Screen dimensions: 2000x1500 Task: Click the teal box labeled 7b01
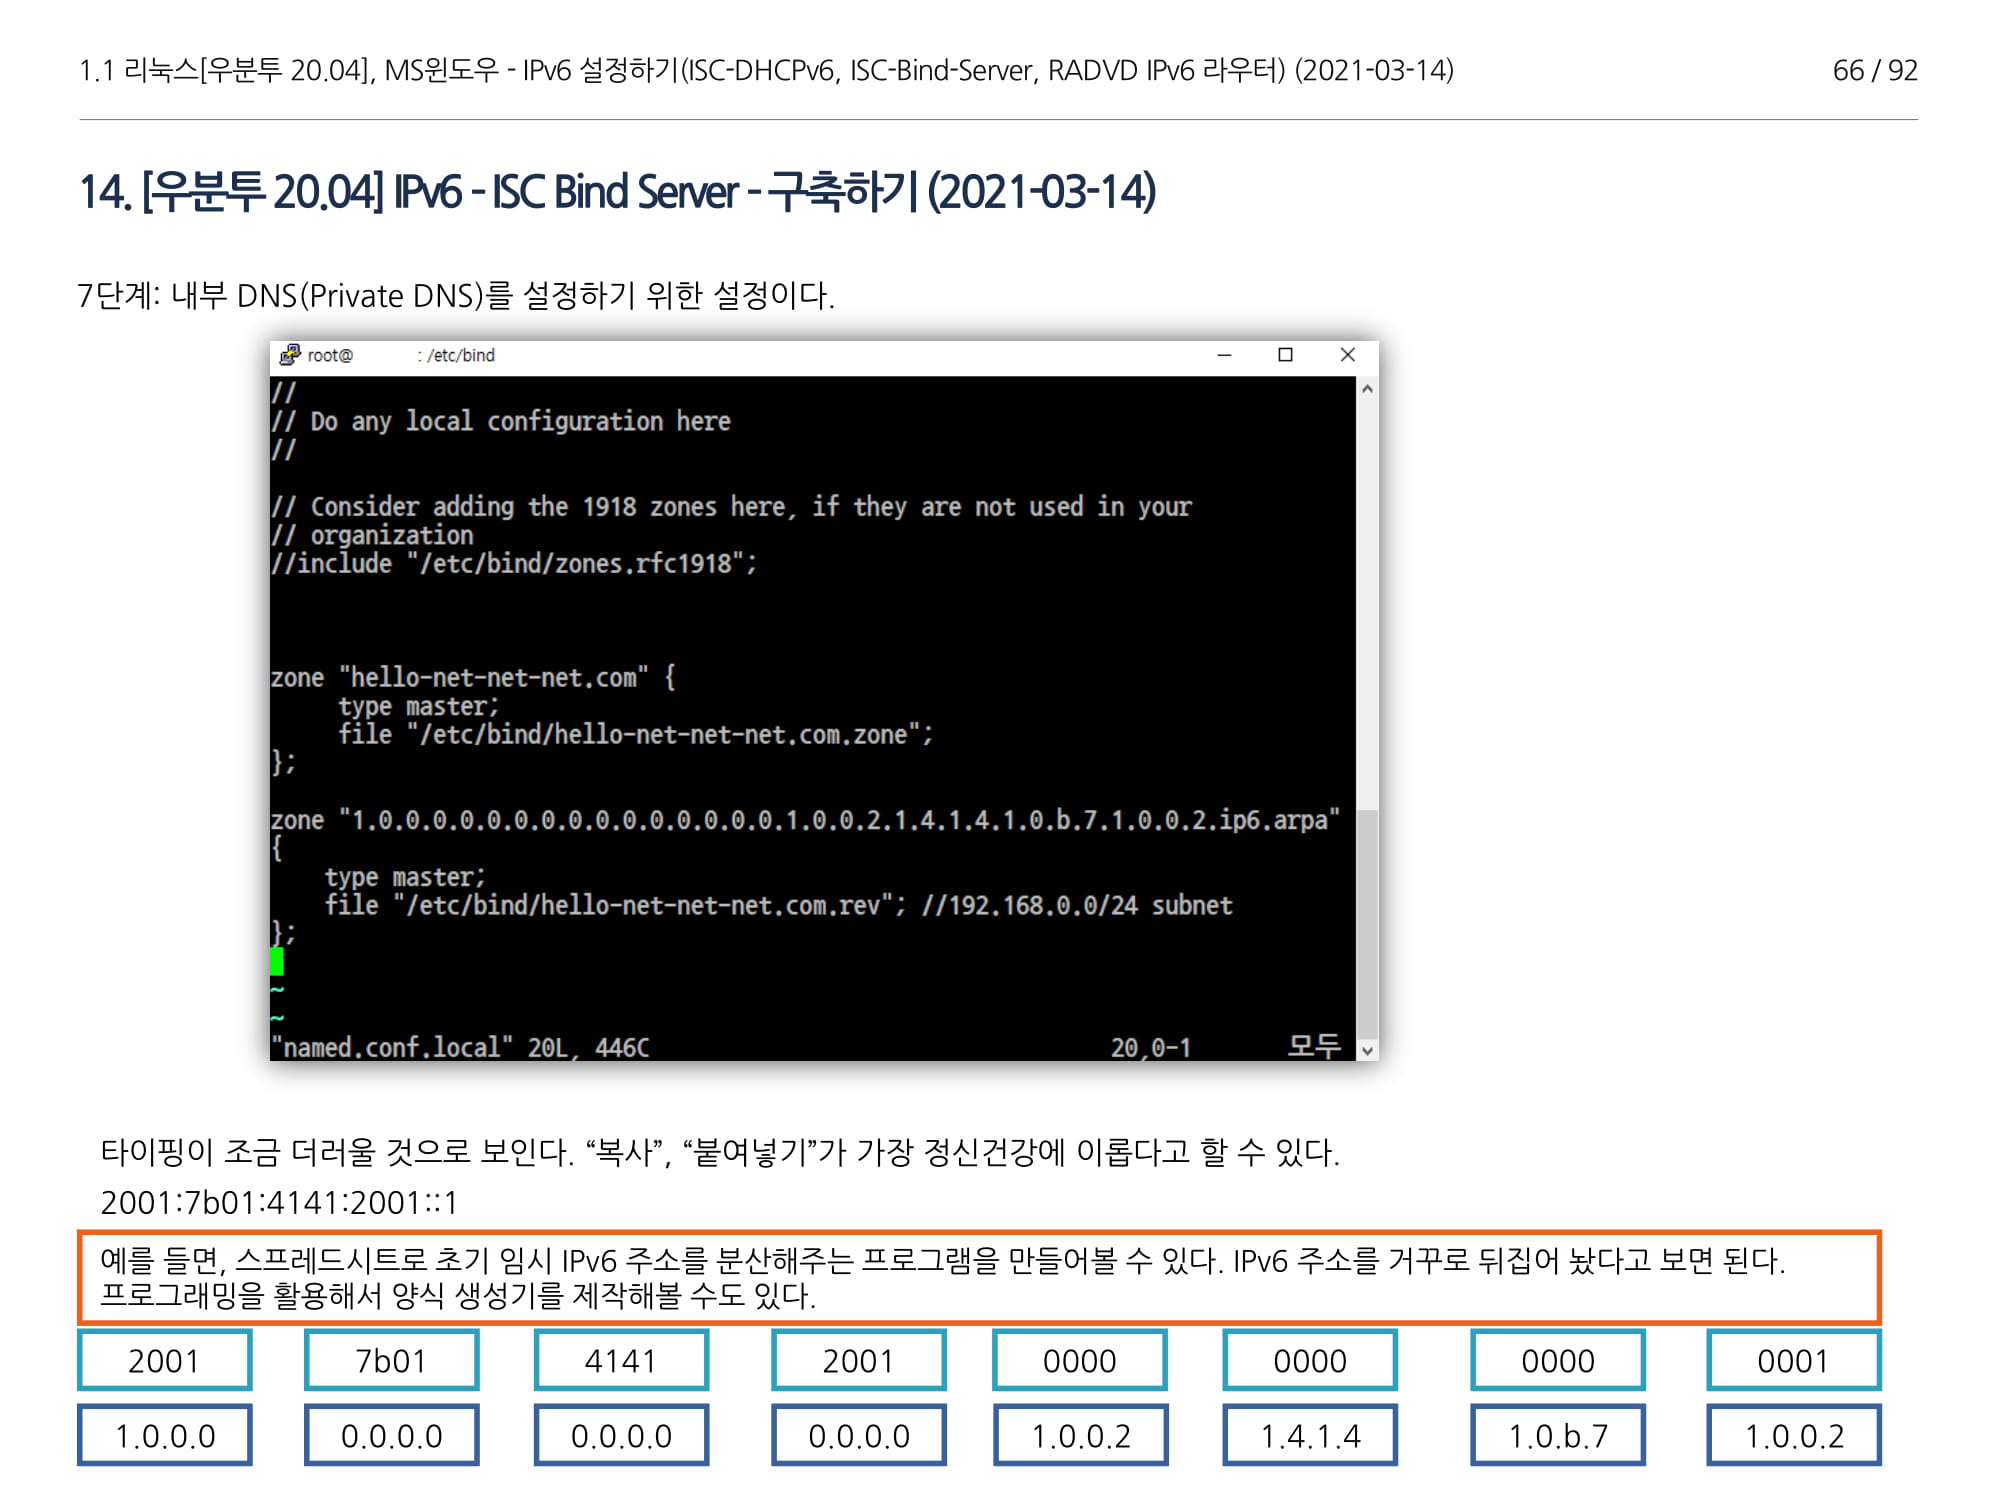(391, 1360)
